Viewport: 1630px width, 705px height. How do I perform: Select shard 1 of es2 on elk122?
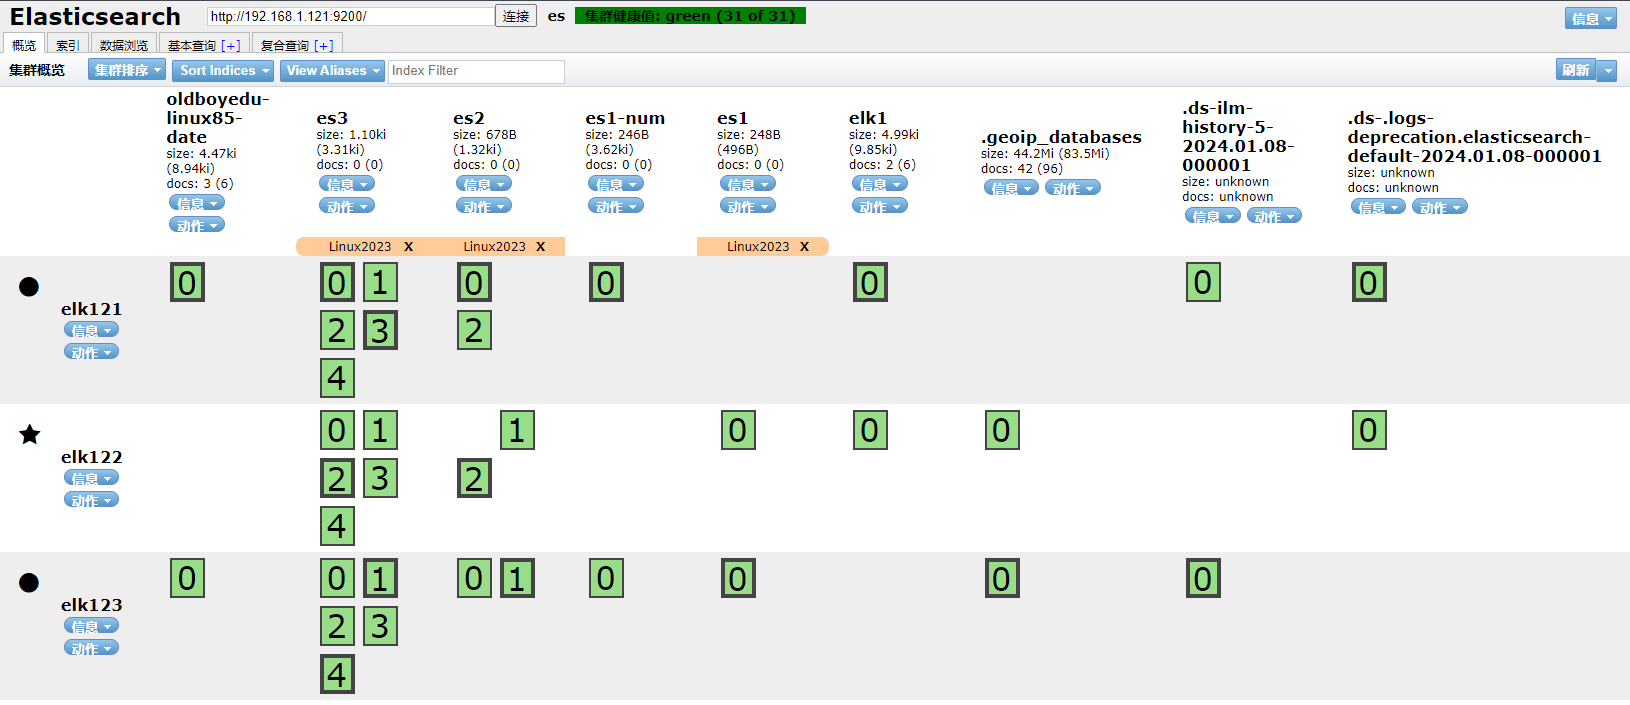tap(517, 430)
